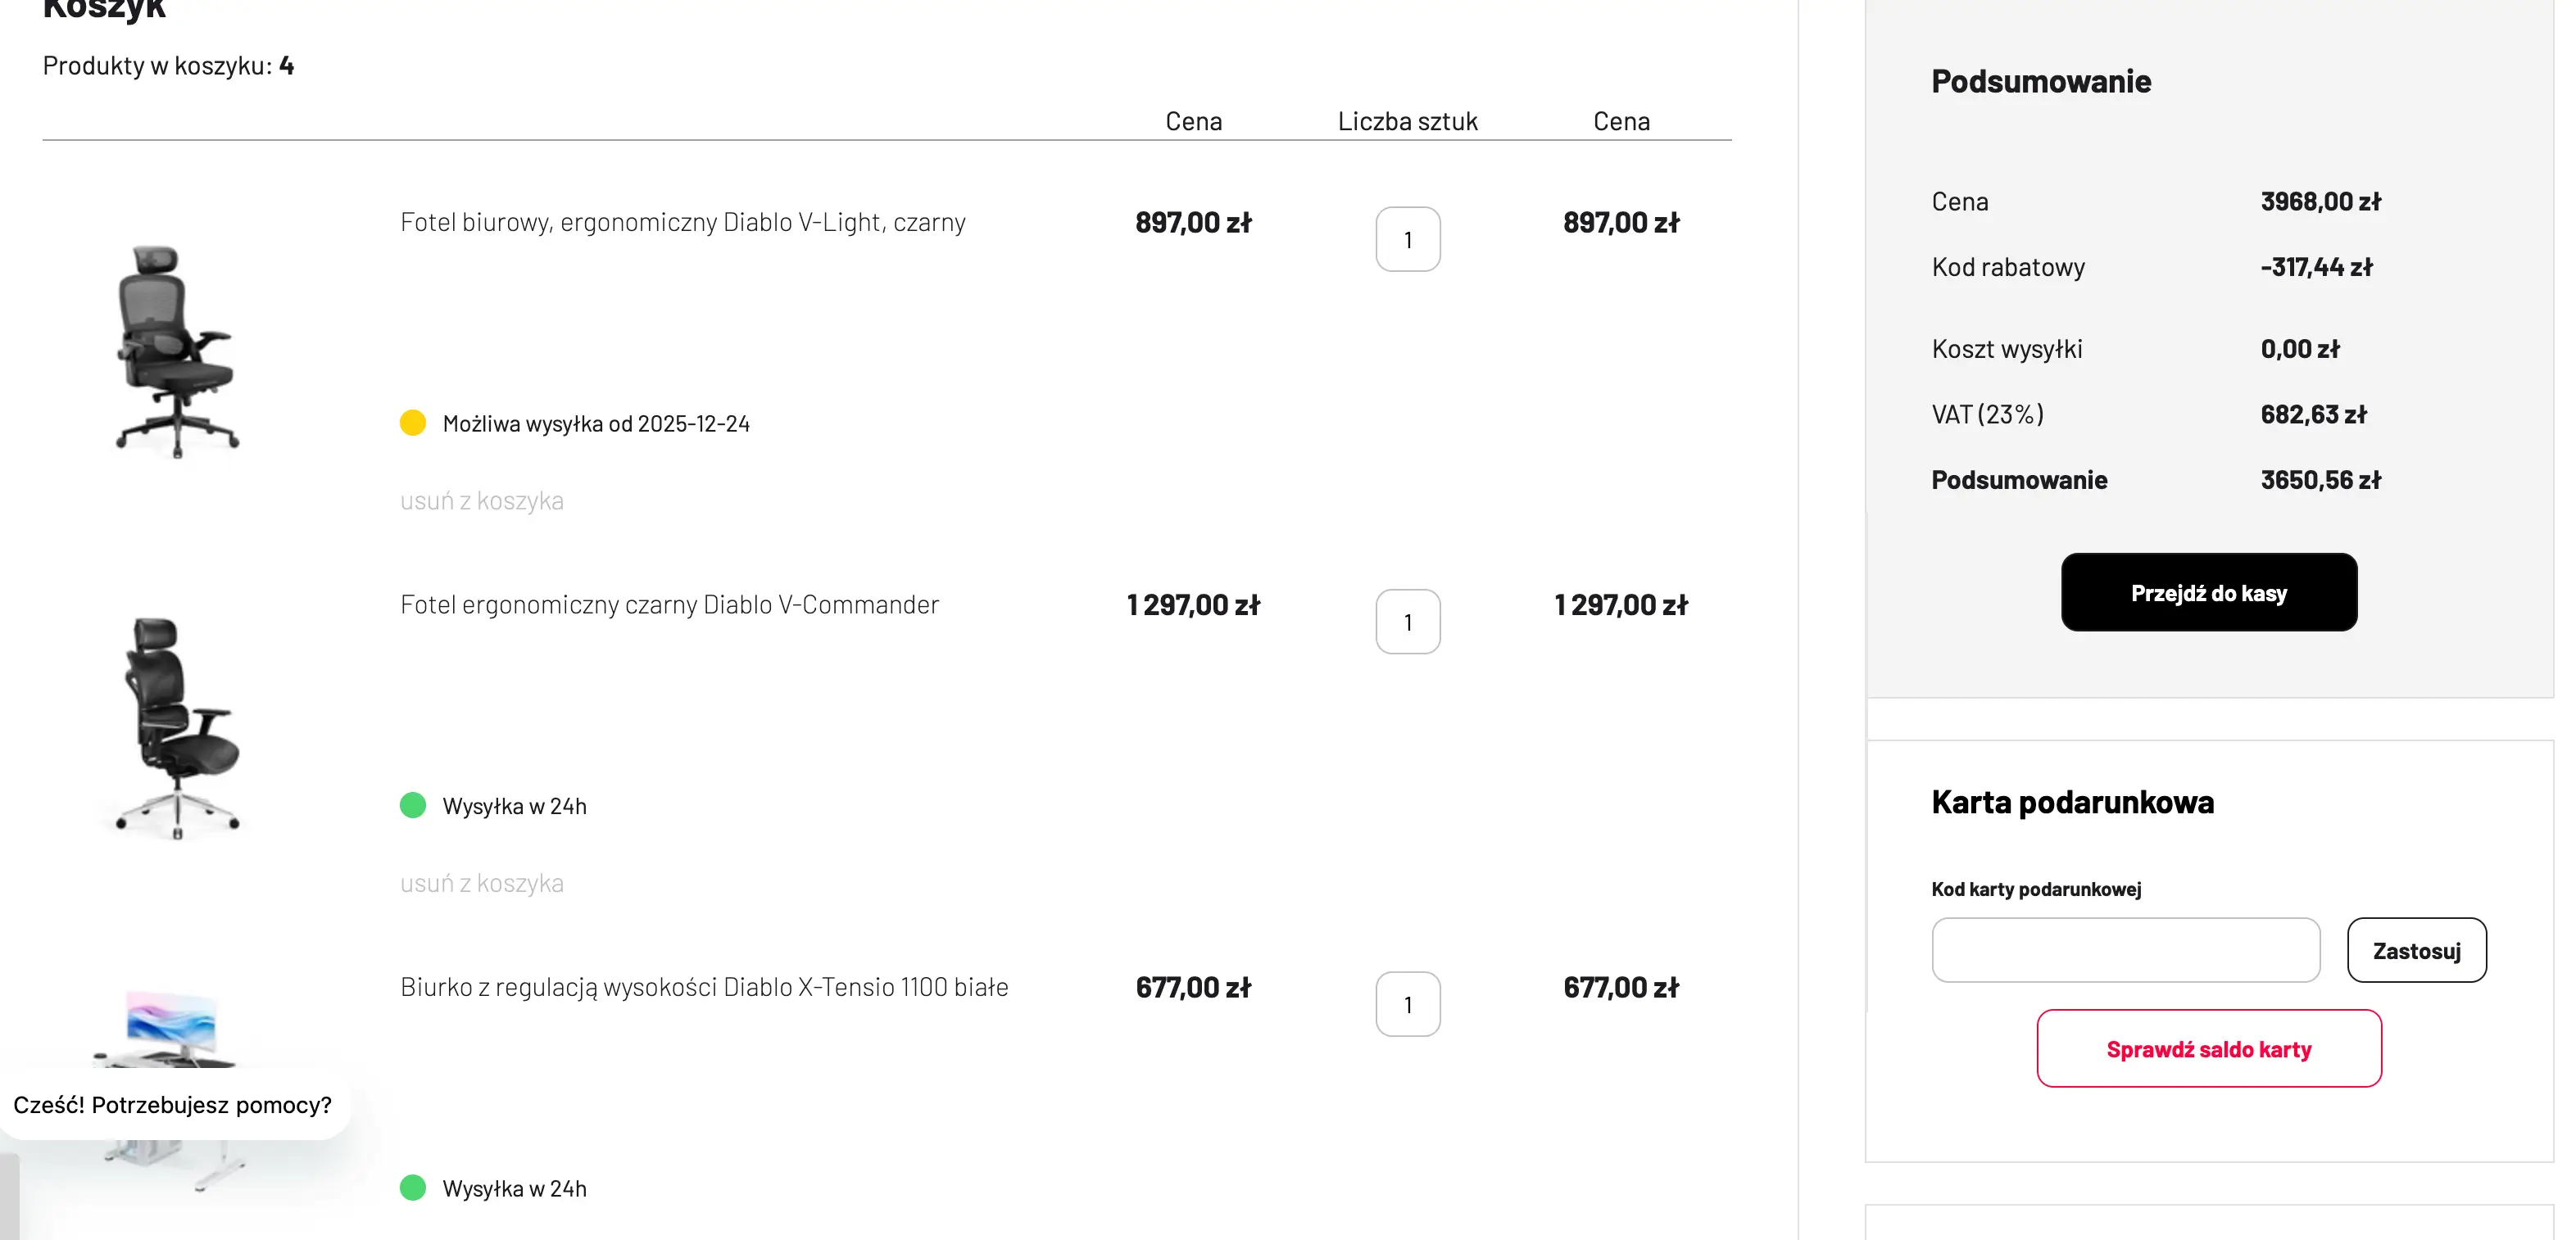Click the V-Commander chair product image
The width and height of the screenshot is (2576, 1240).
coord(178,728)
